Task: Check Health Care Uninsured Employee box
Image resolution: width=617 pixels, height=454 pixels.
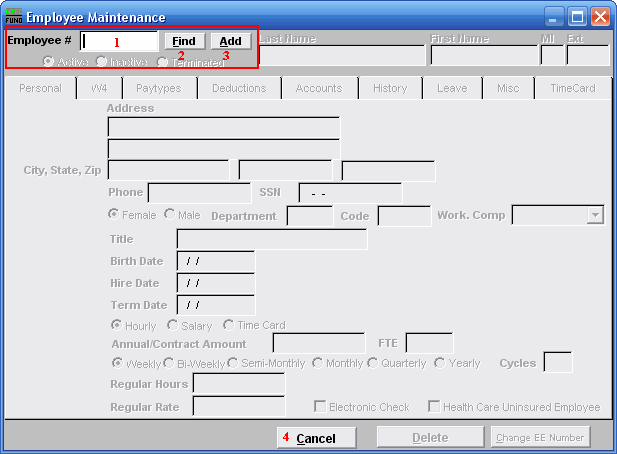Action: point(435,407)
